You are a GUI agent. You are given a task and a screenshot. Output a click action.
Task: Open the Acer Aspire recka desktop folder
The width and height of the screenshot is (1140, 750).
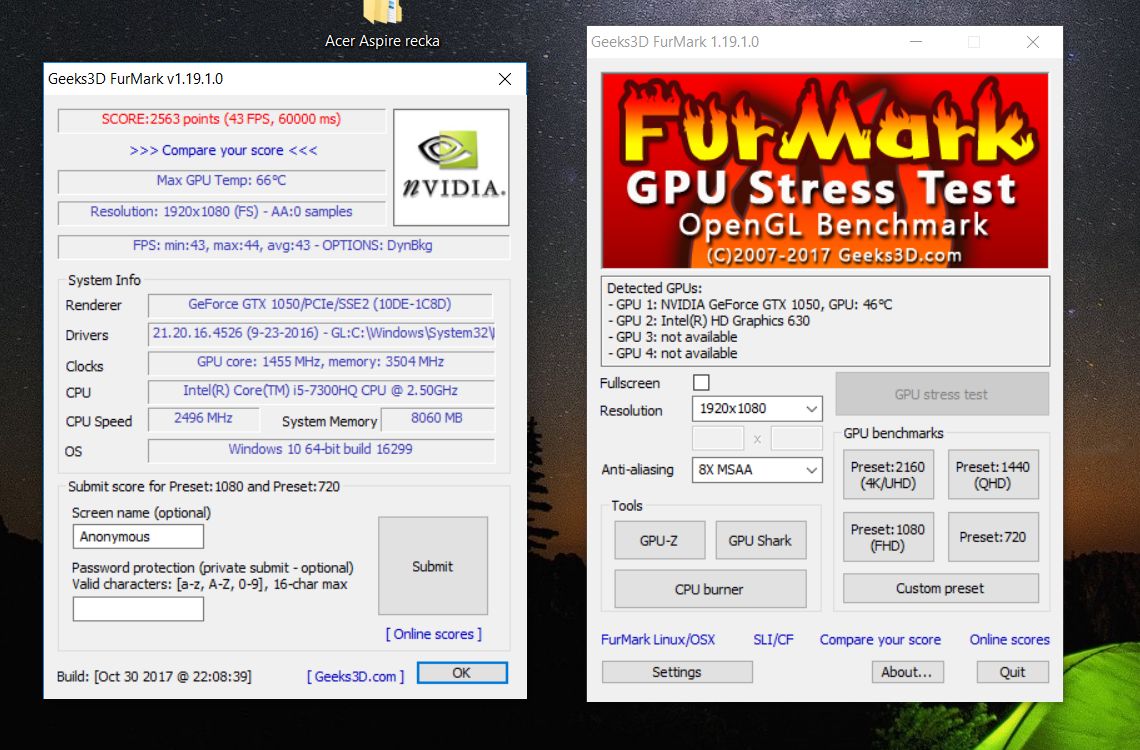tap(382, 25)
